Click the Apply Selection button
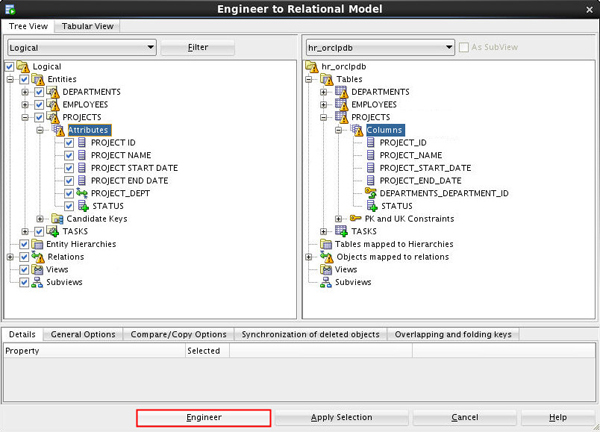Screen dimensions: 600x432 click(x=341, y=417)
